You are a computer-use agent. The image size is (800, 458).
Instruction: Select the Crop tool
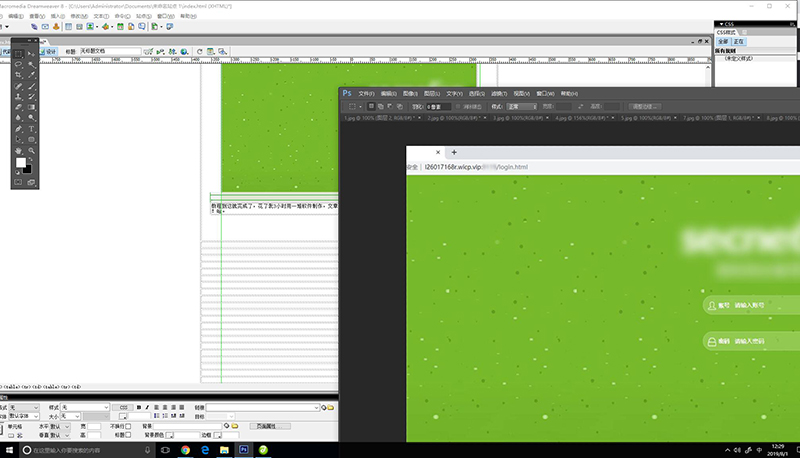point(19,74)
